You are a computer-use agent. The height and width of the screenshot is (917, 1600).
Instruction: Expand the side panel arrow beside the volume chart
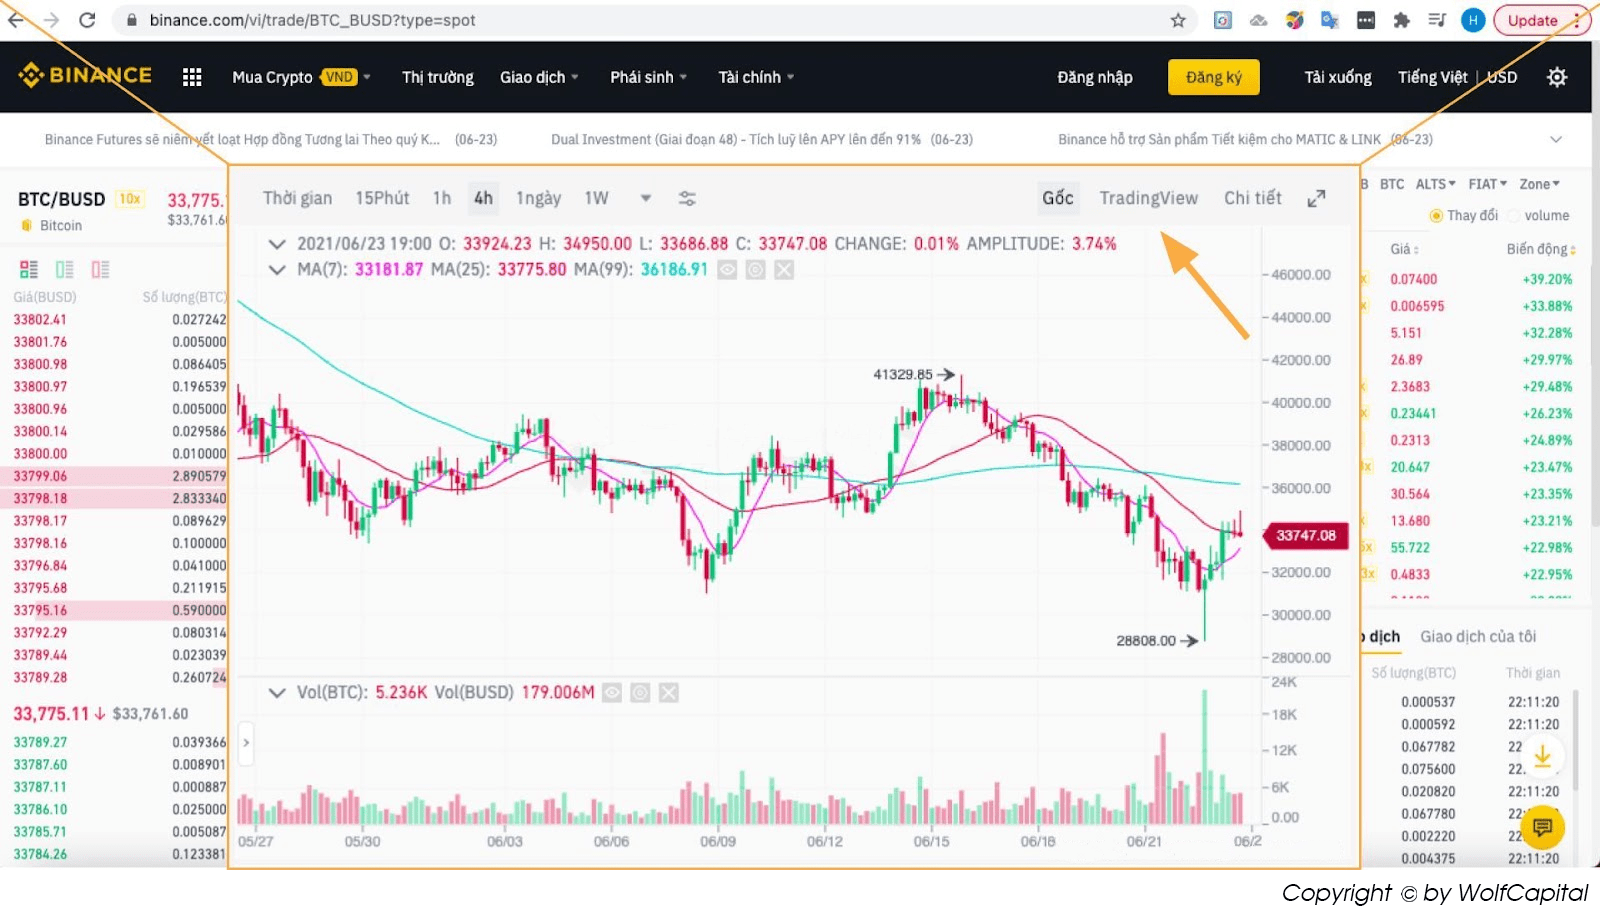click(x=246, y=742)
